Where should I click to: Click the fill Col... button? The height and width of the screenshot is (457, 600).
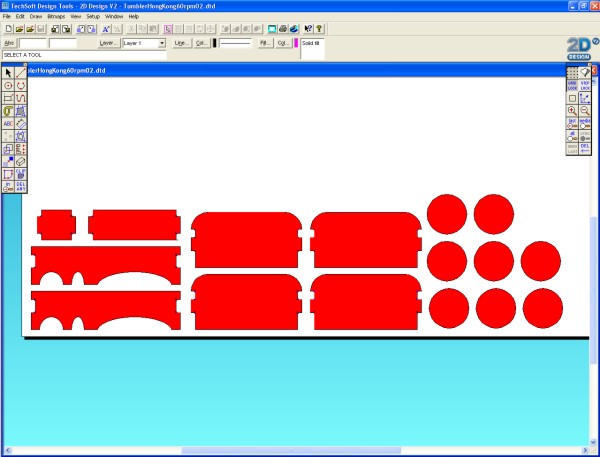283,43
